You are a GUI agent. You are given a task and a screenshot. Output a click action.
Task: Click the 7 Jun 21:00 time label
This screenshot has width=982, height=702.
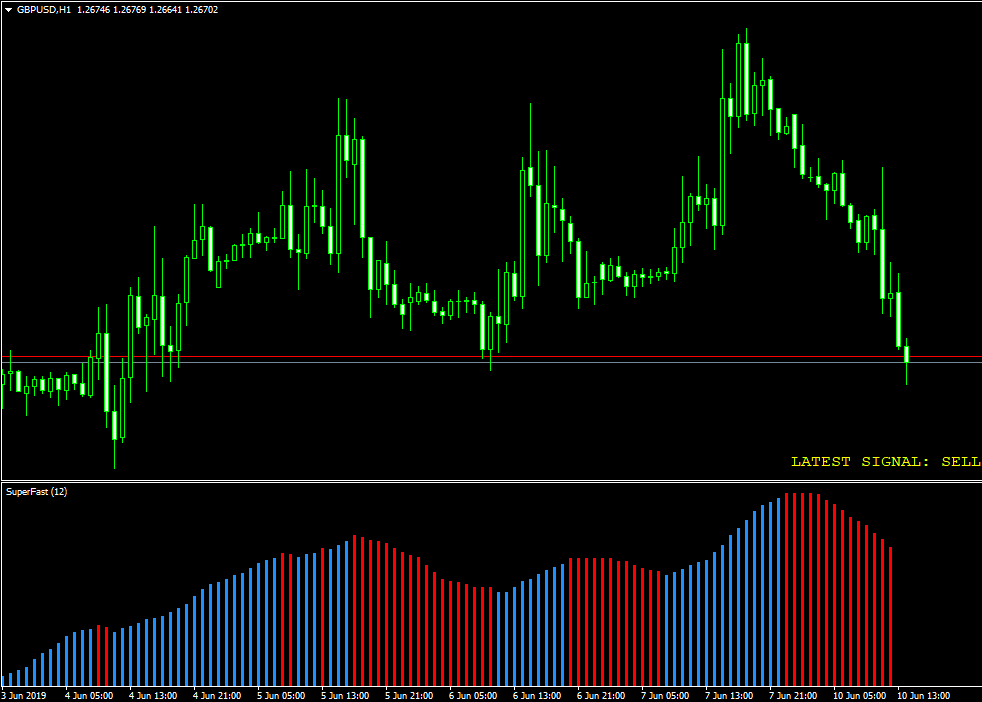793,695
